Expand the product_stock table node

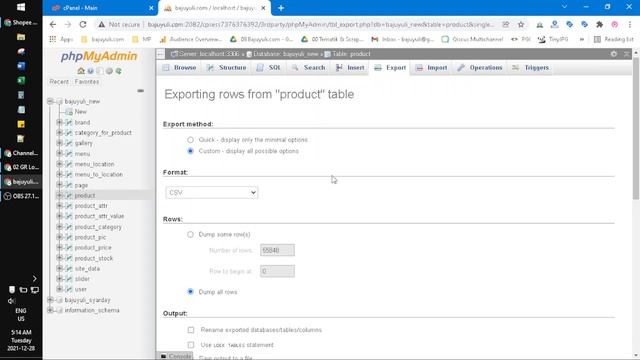point(59,258)
